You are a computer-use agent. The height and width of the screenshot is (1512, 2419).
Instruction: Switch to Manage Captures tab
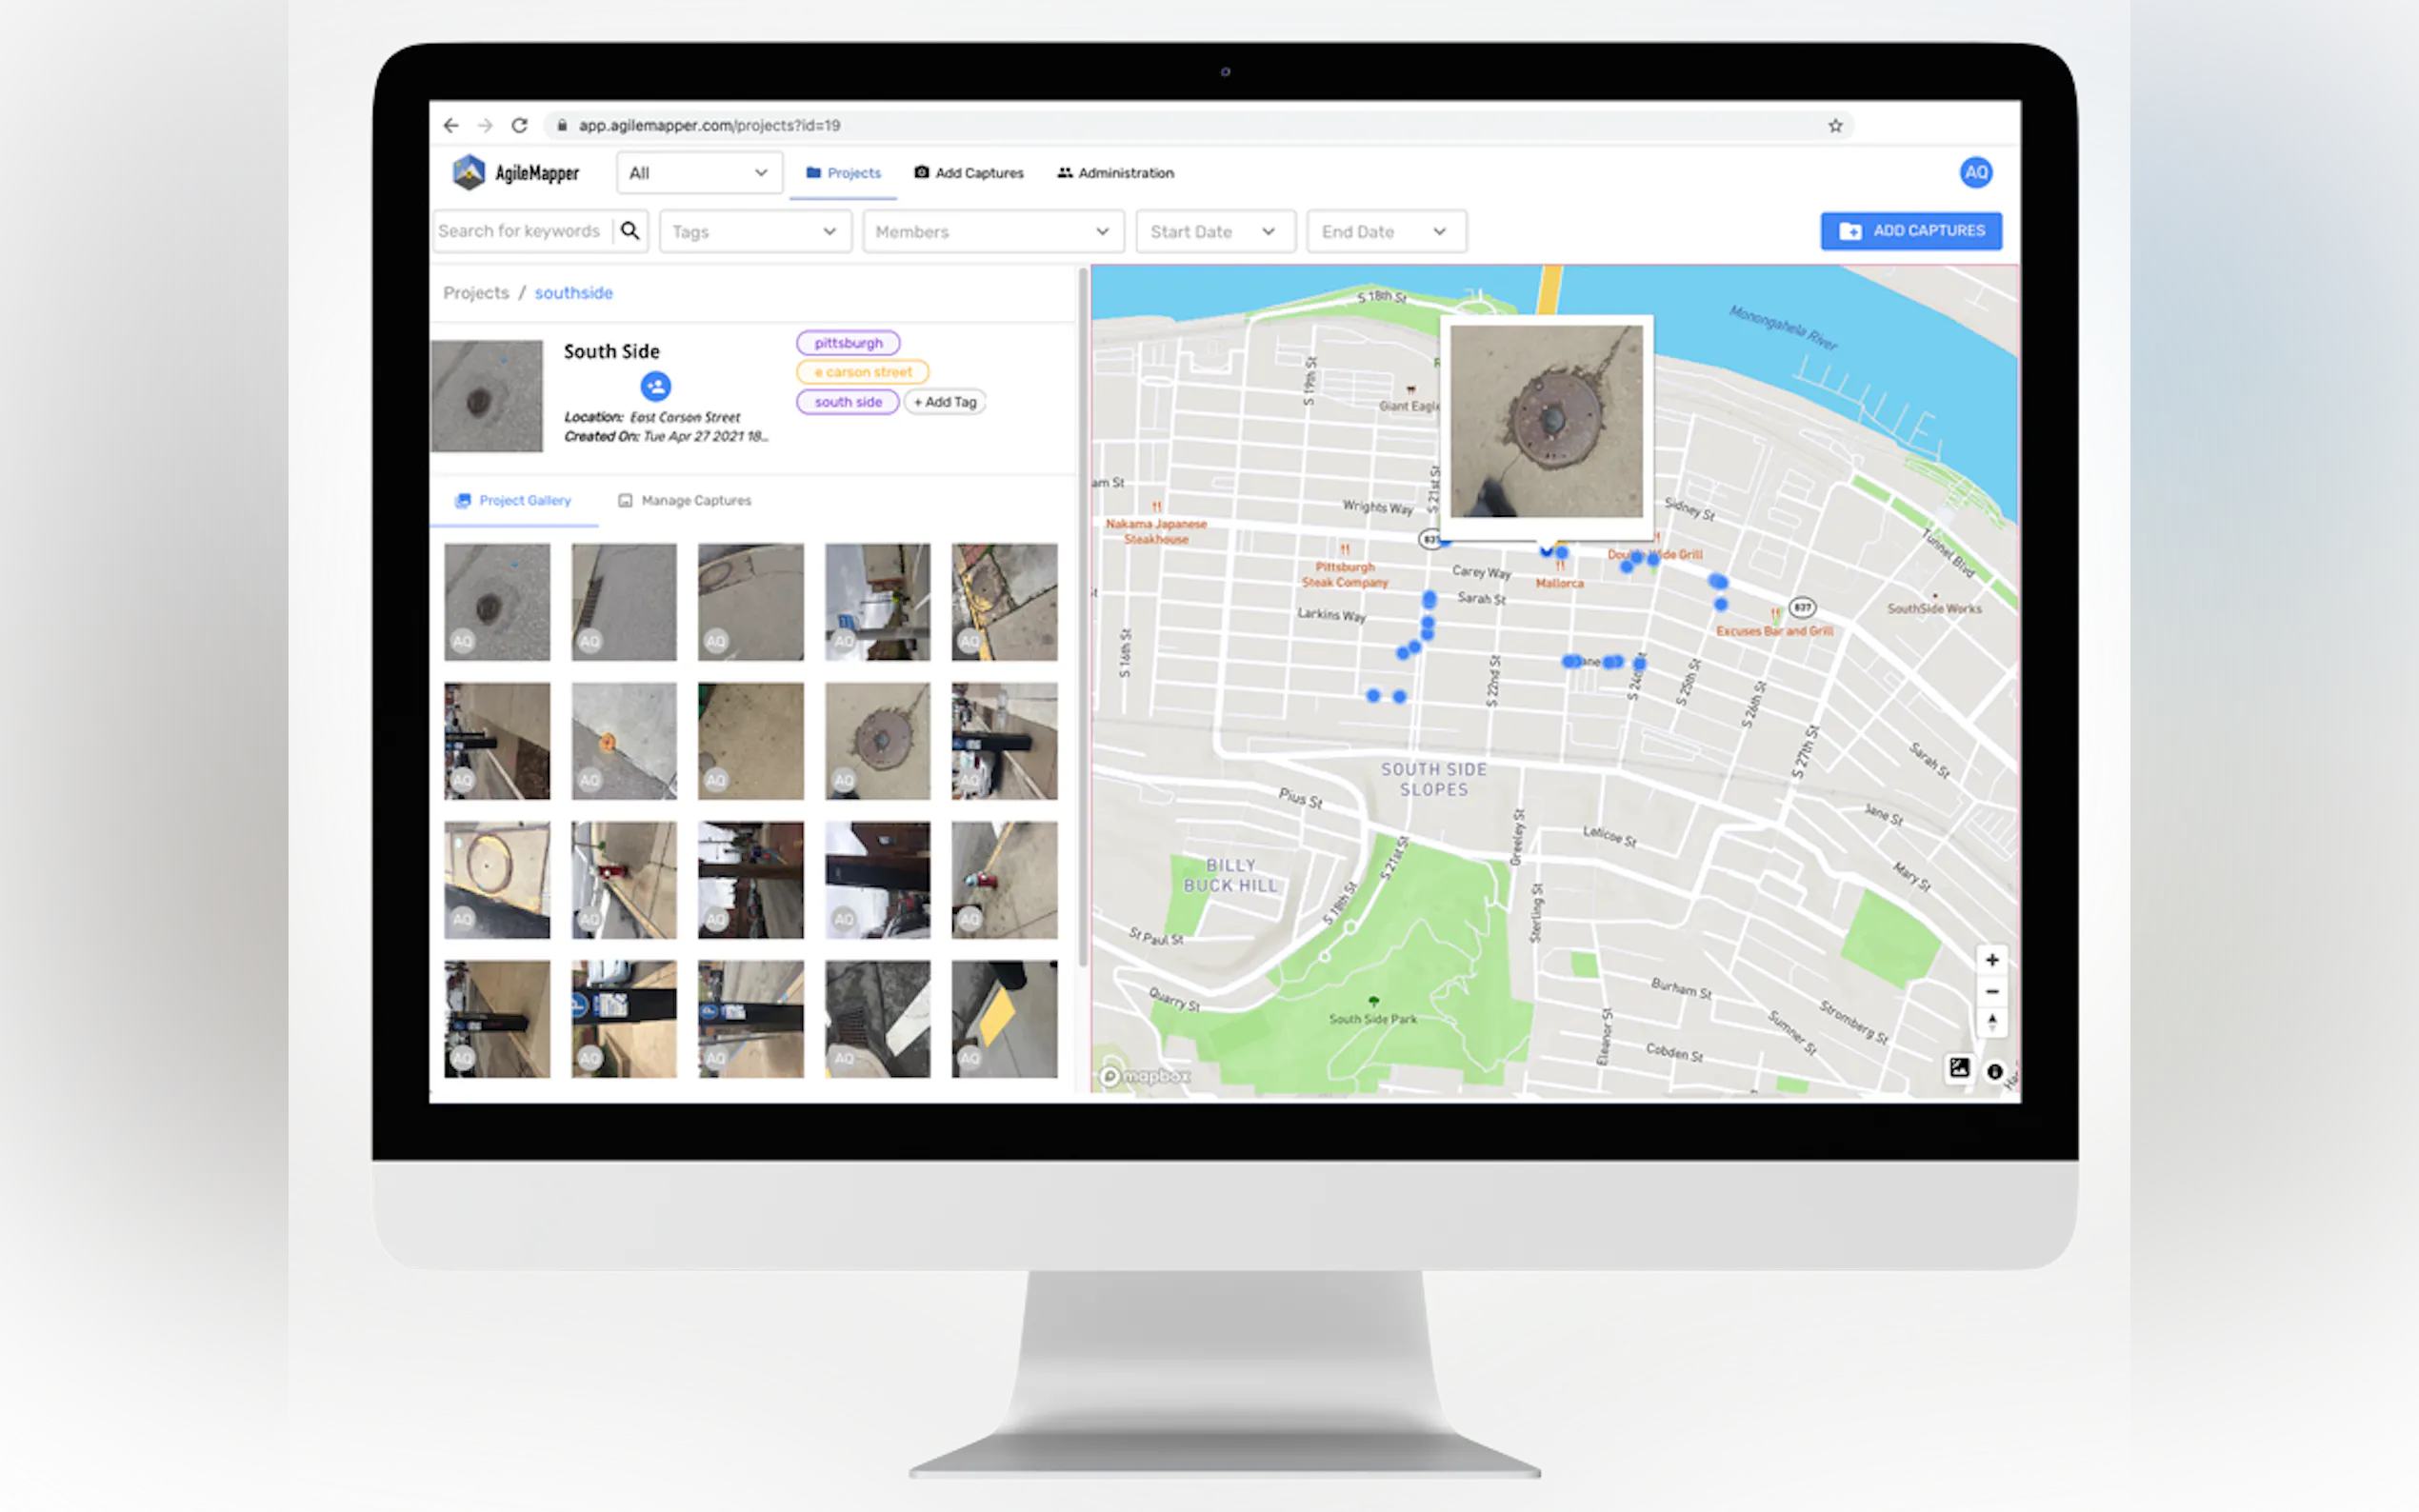point(685,501)
